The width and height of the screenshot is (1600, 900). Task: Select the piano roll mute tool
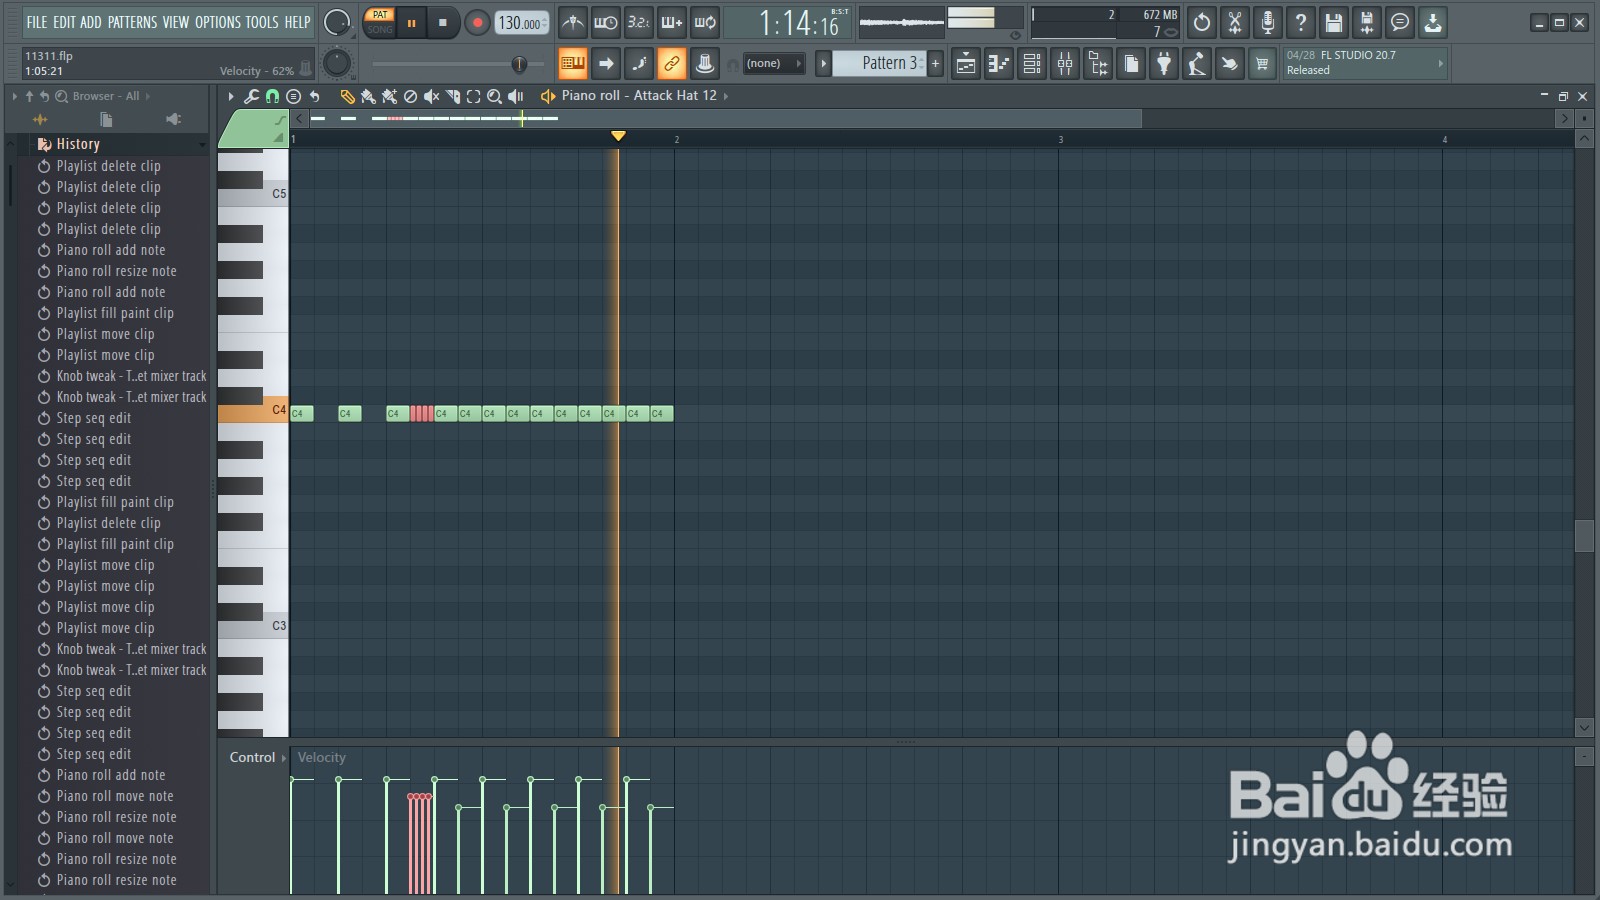pyautogui.click(x=431, y=96)
